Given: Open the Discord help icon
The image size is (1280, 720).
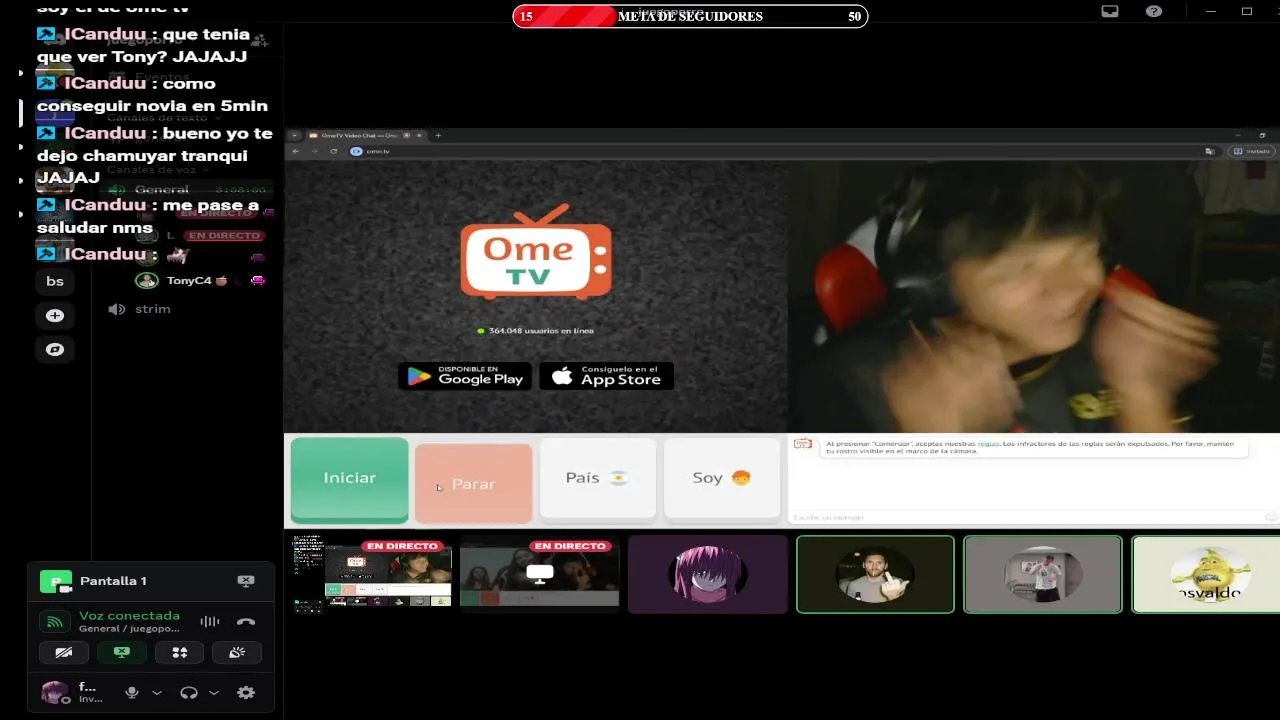Looking at the screenshot, I should point(1154,11).
